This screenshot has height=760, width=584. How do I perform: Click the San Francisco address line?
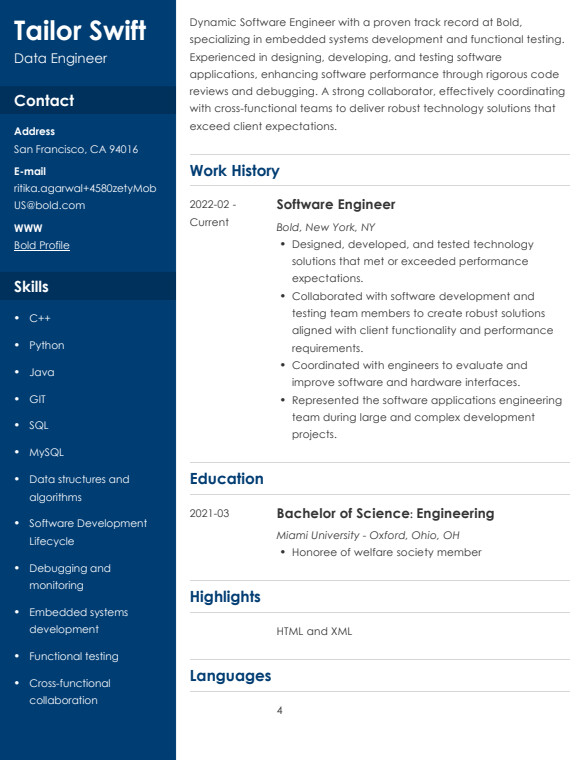click(x=76, y=149)
